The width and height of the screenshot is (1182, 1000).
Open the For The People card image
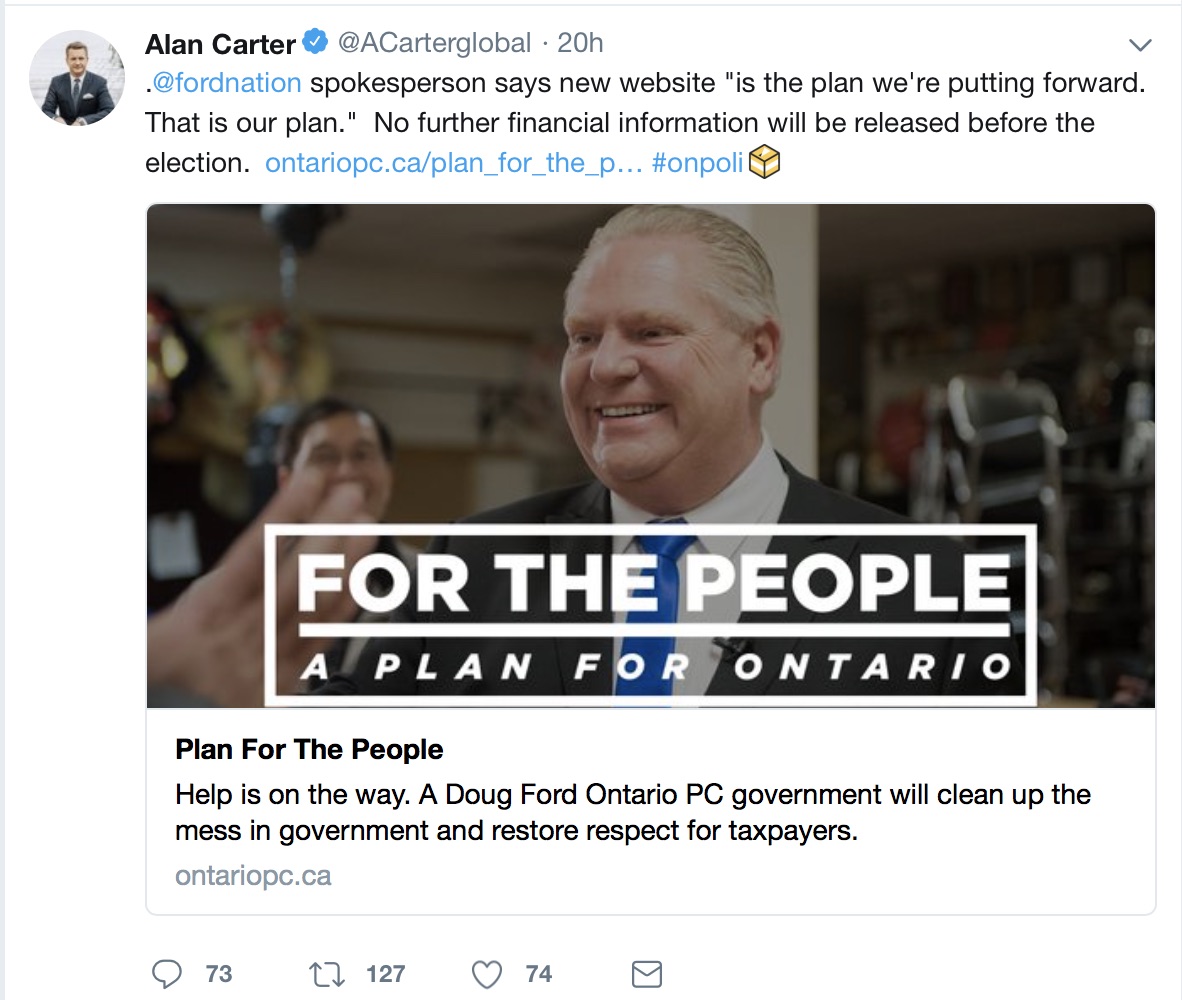651,456
